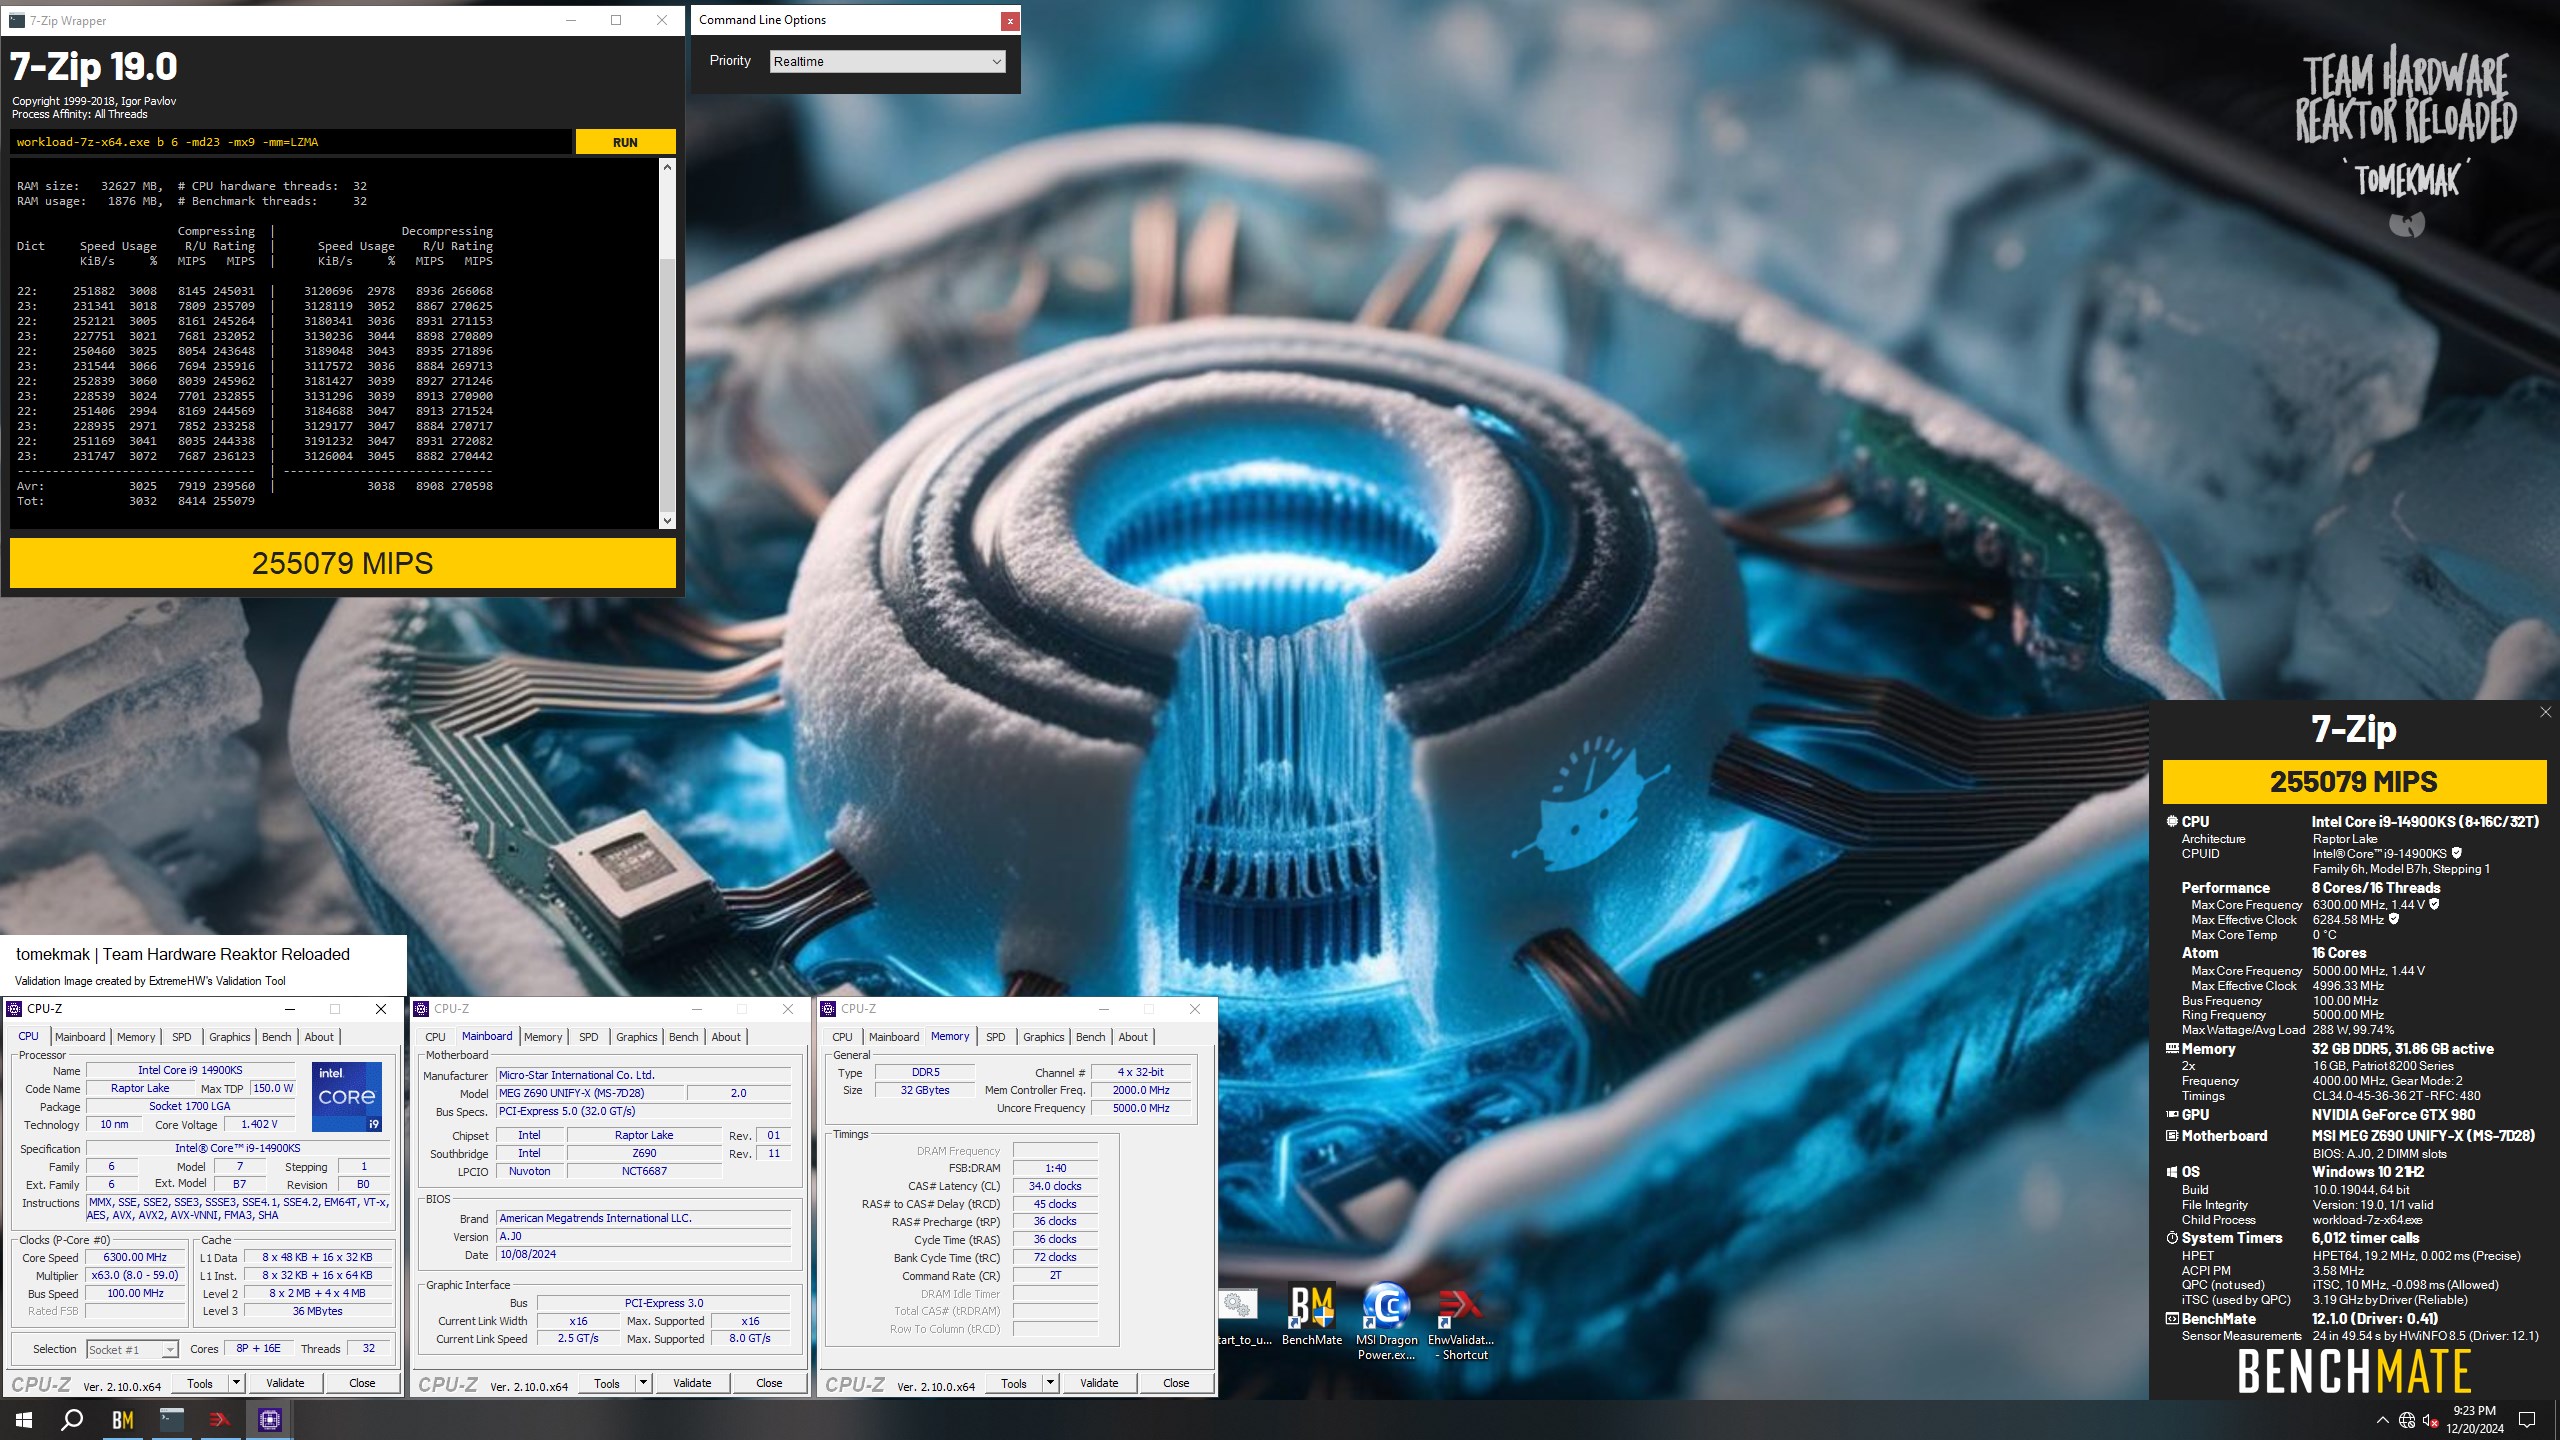The width and height of the screenshot is (2560, 1440).
Task: Open the BenchMate desktop shortcut
Action: [1312, 1315]
